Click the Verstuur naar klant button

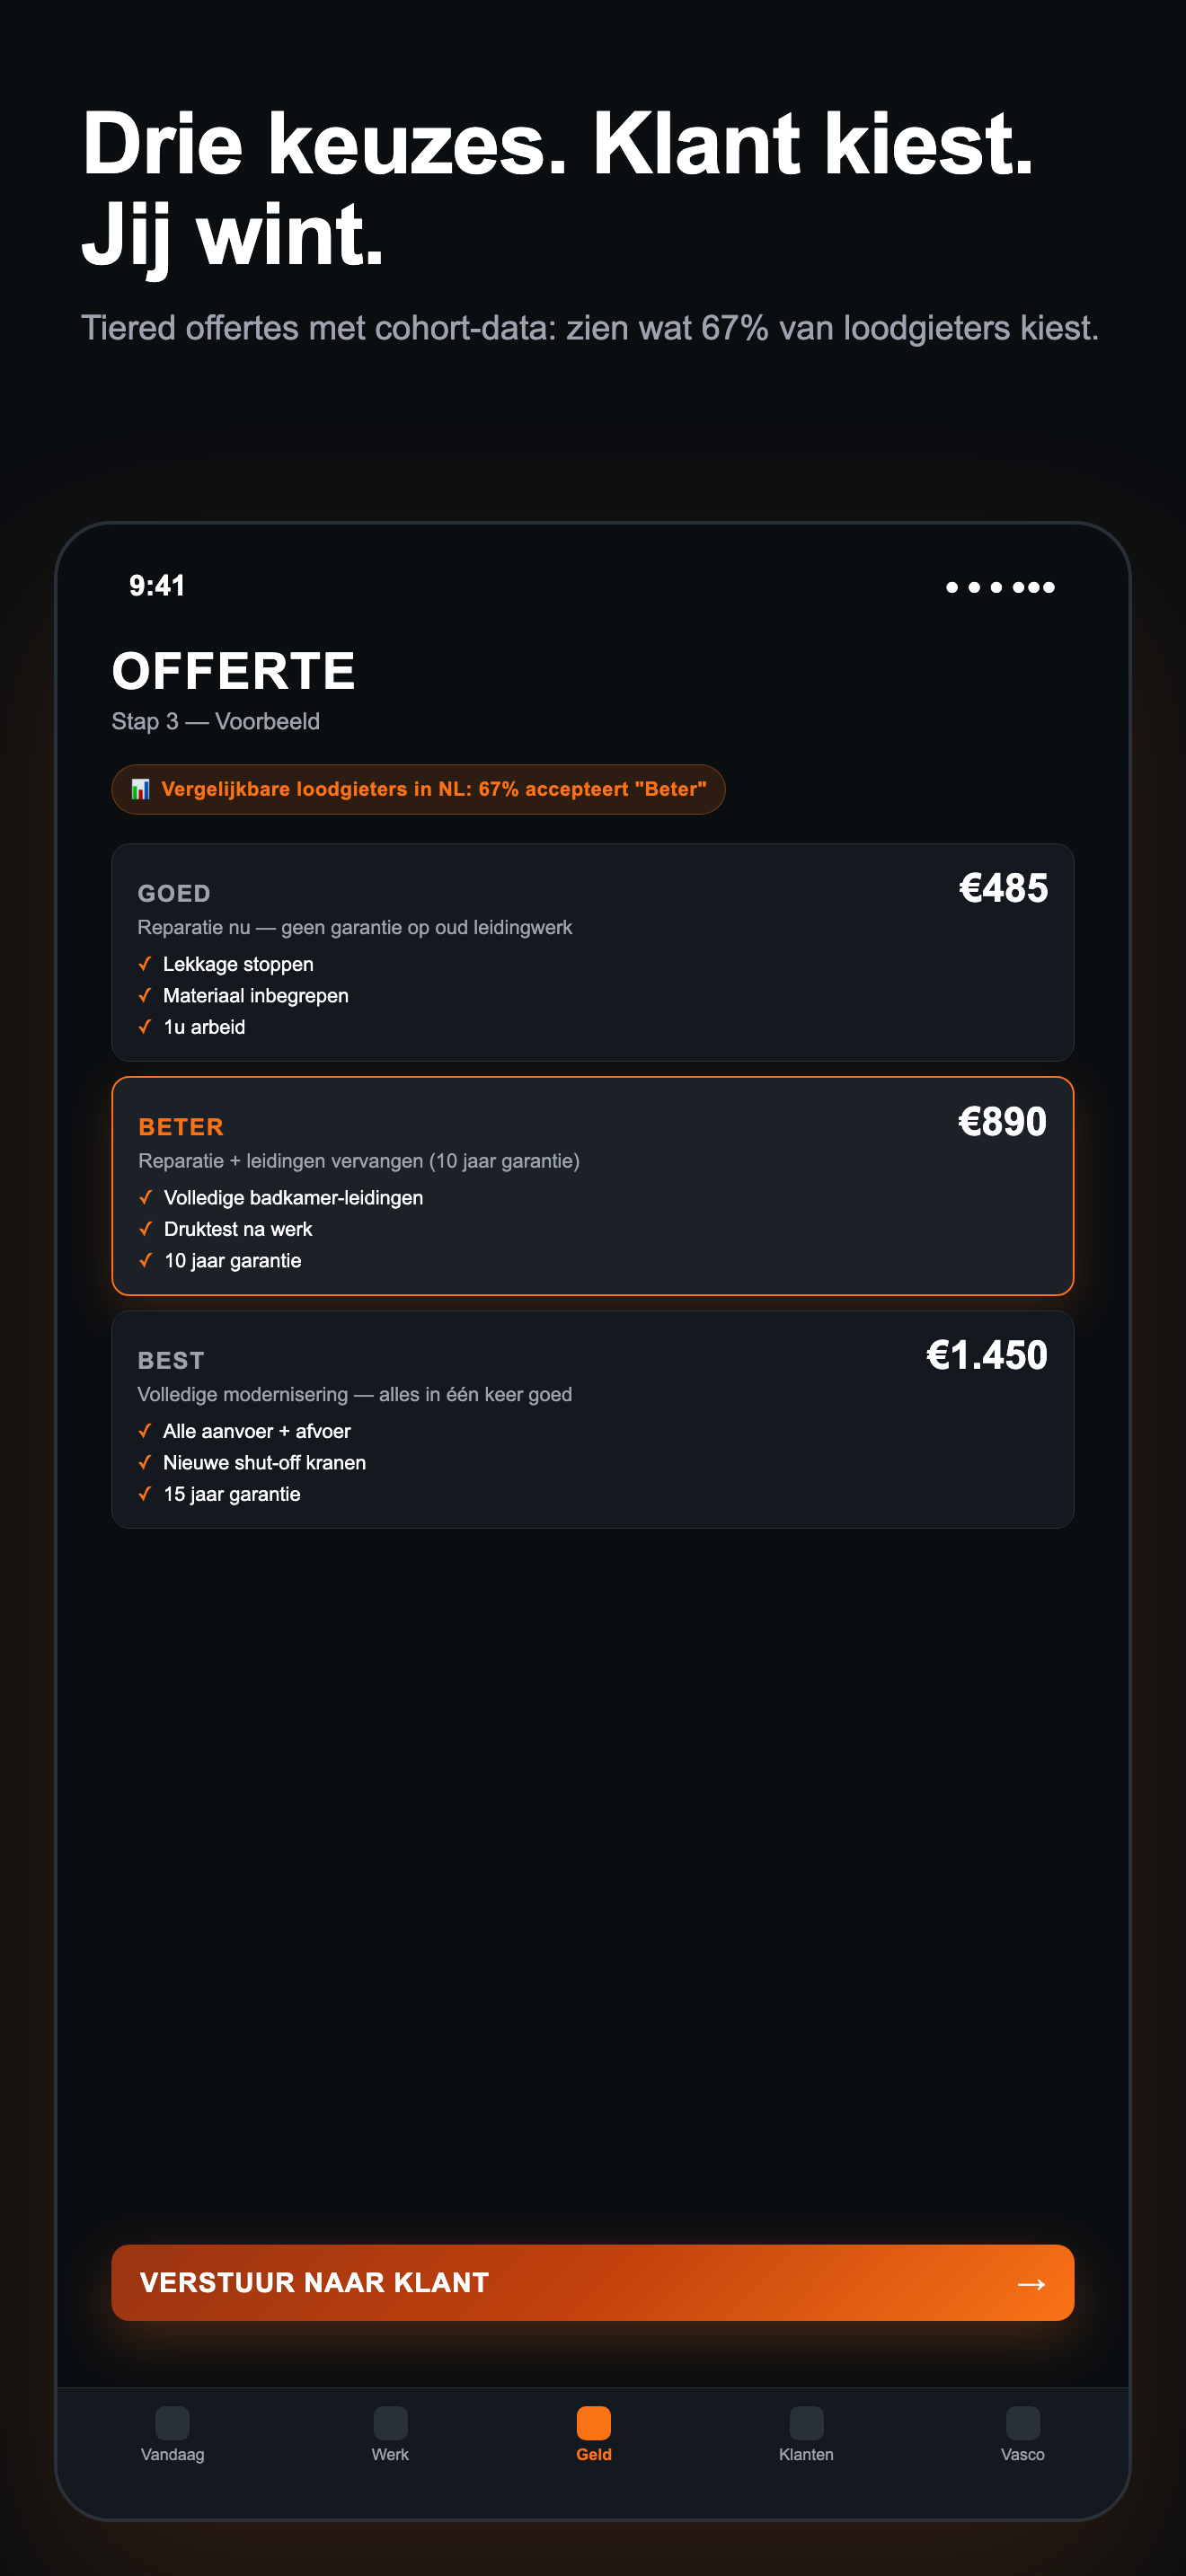click(593, 2283)
